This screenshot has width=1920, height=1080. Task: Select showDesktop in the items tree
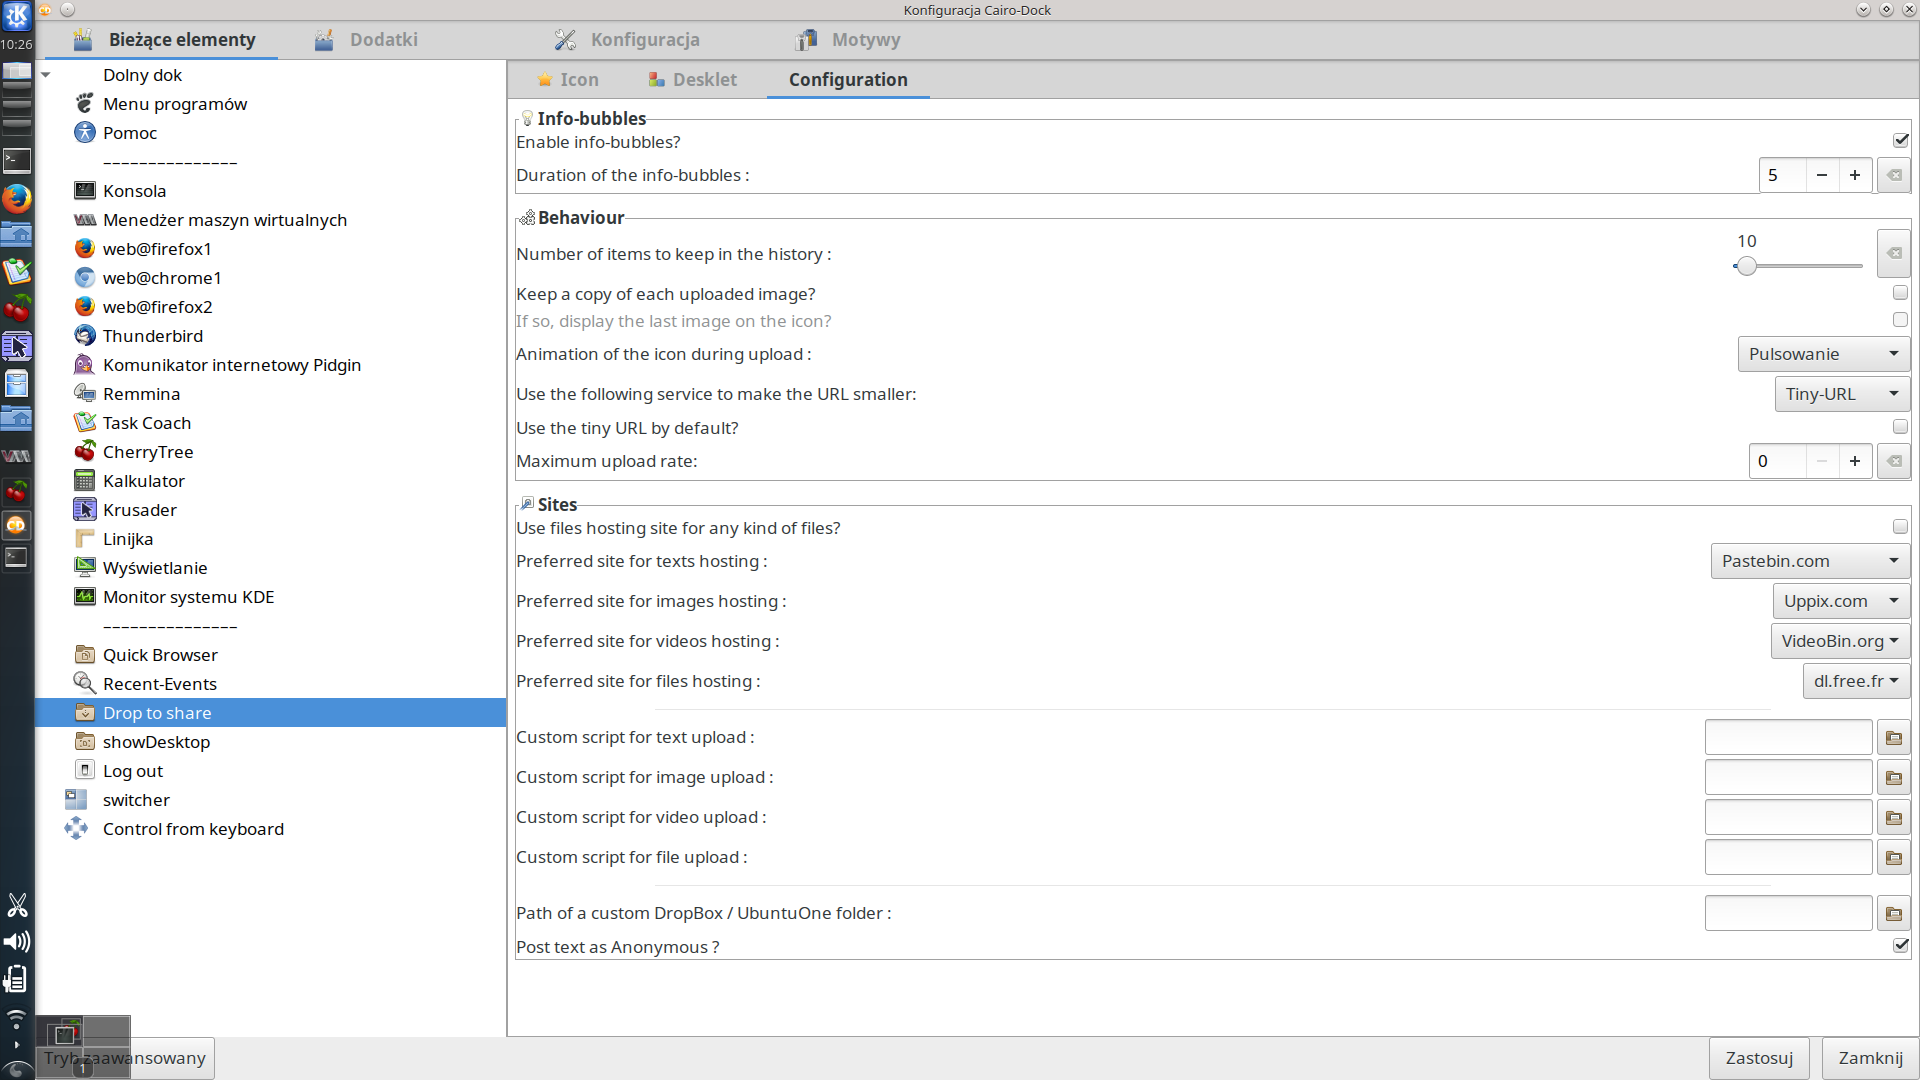[156, 742]
